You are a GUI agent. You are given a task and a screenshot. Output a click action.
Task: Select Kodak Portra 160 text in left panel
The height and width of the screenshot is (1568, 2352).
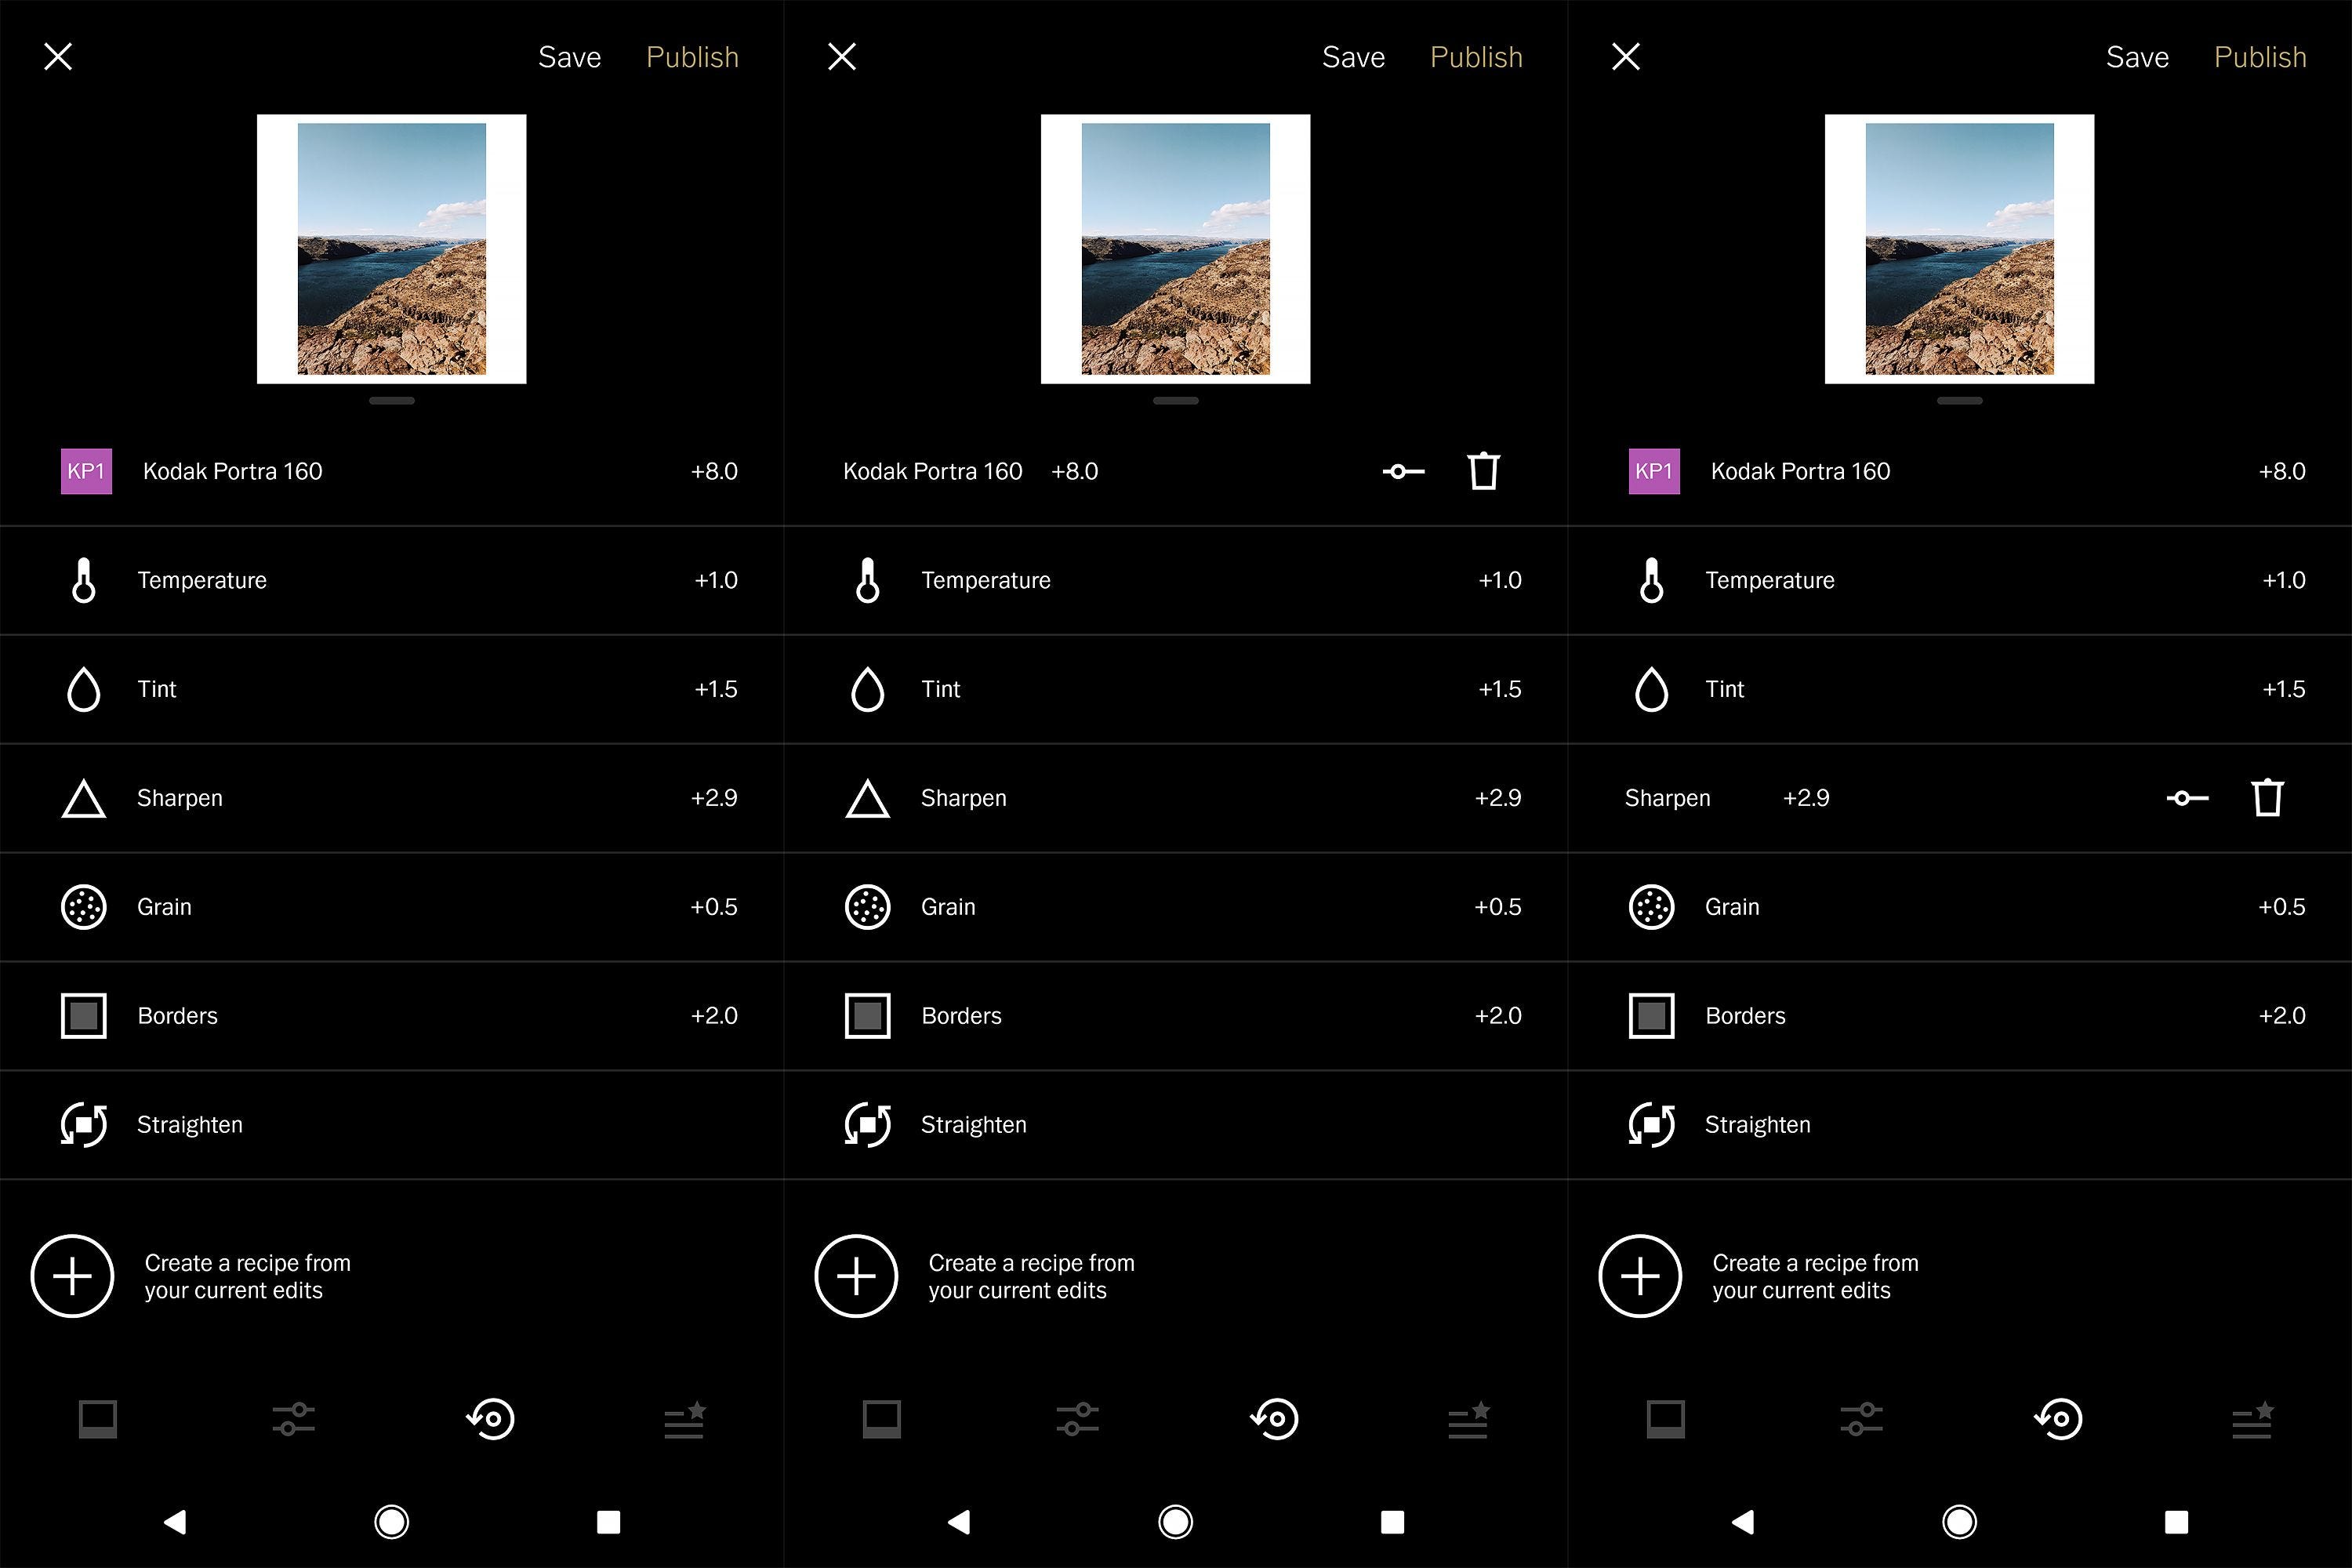(232, 471)
